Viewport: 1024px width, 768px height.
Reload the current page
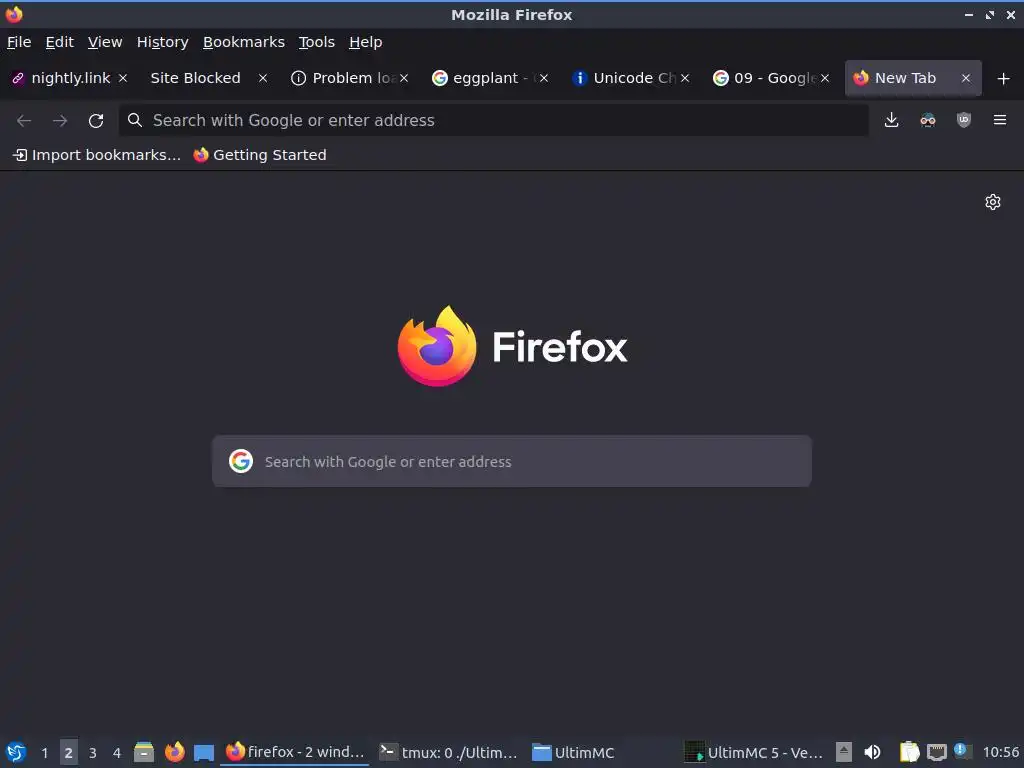pyautogui.click(x=96, y=120)
